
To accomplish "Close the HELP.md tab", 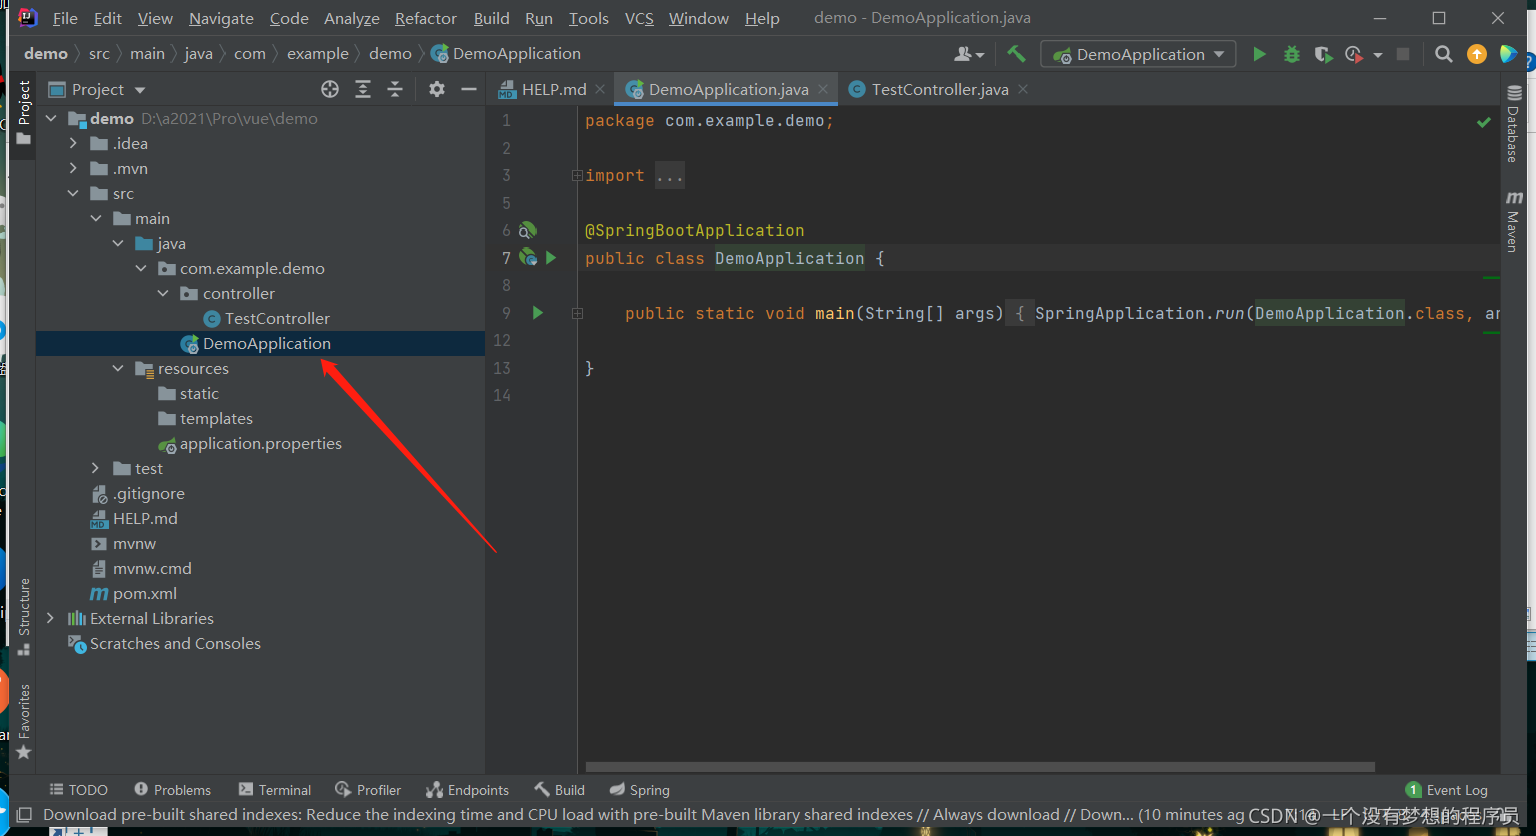I will [x=600, y=89].
